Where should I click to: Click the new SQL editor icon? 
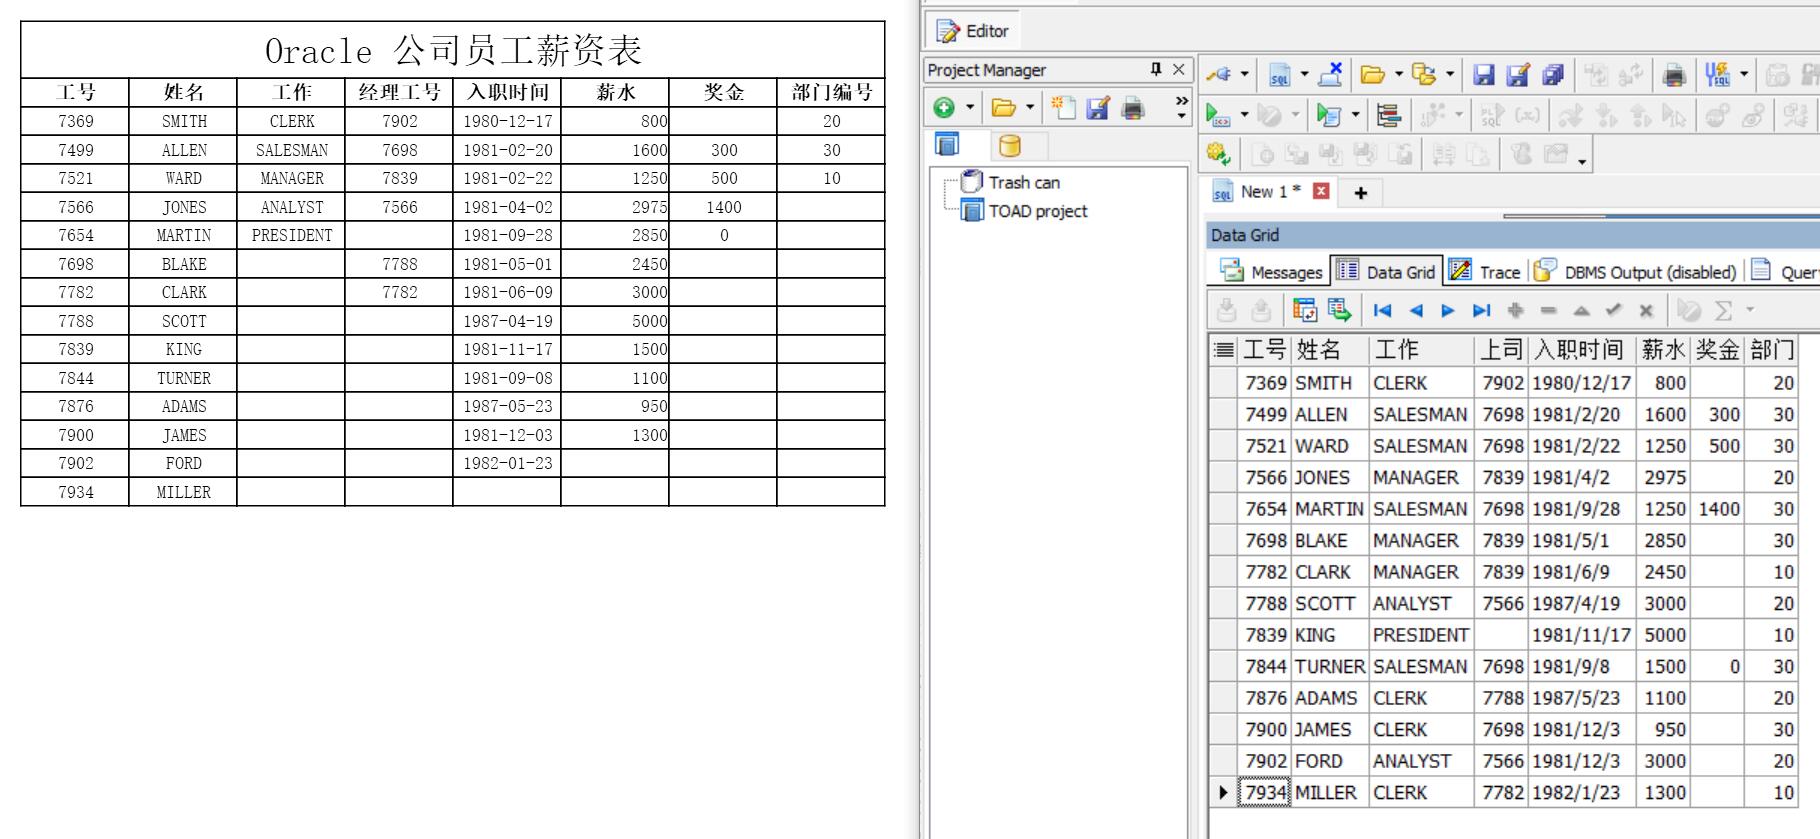click(x=1280, y=74)
